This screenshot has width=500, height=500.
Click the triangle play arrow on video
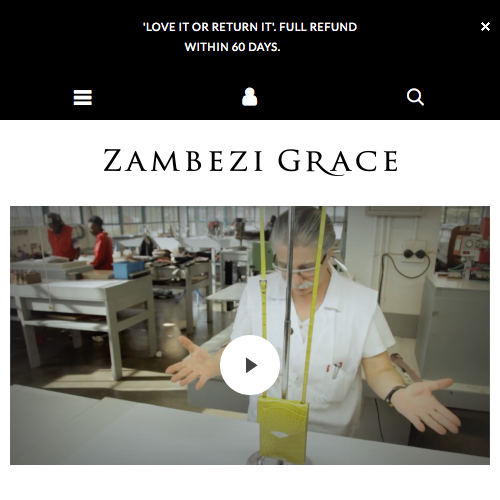(251, 365)
